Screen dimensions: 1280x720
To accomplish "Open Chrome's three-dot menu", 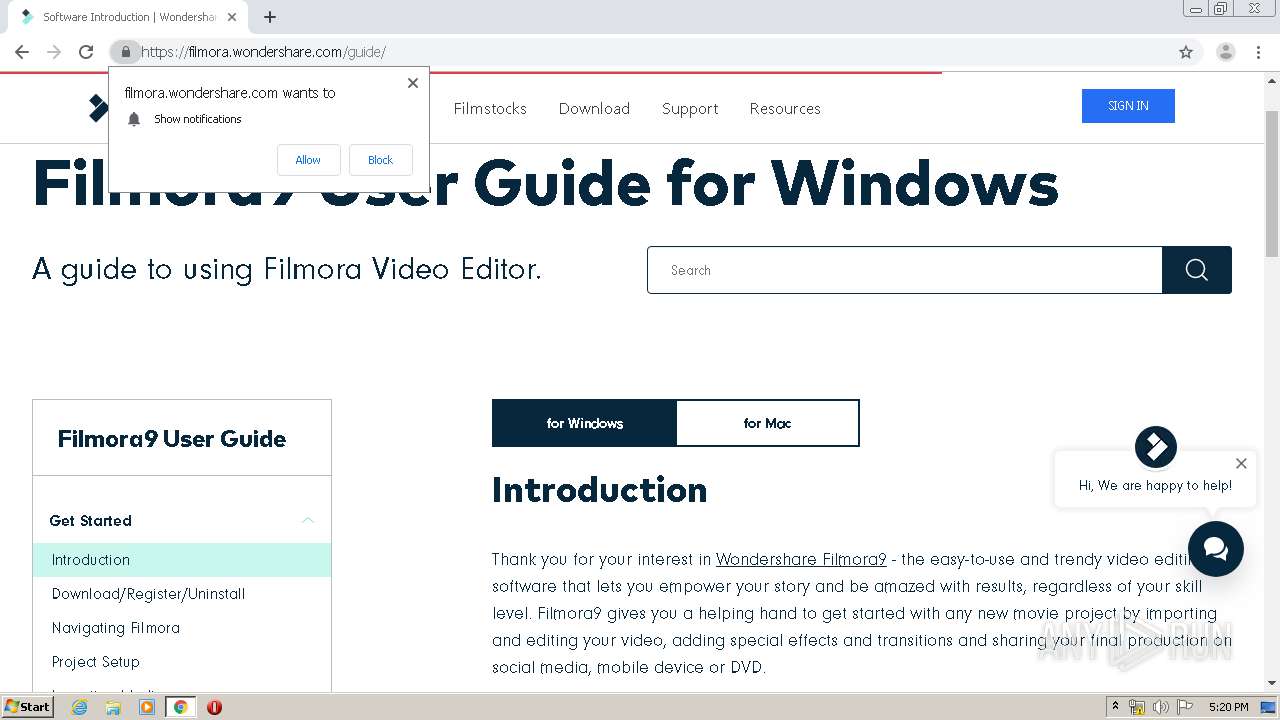I will coord(1258,52).
